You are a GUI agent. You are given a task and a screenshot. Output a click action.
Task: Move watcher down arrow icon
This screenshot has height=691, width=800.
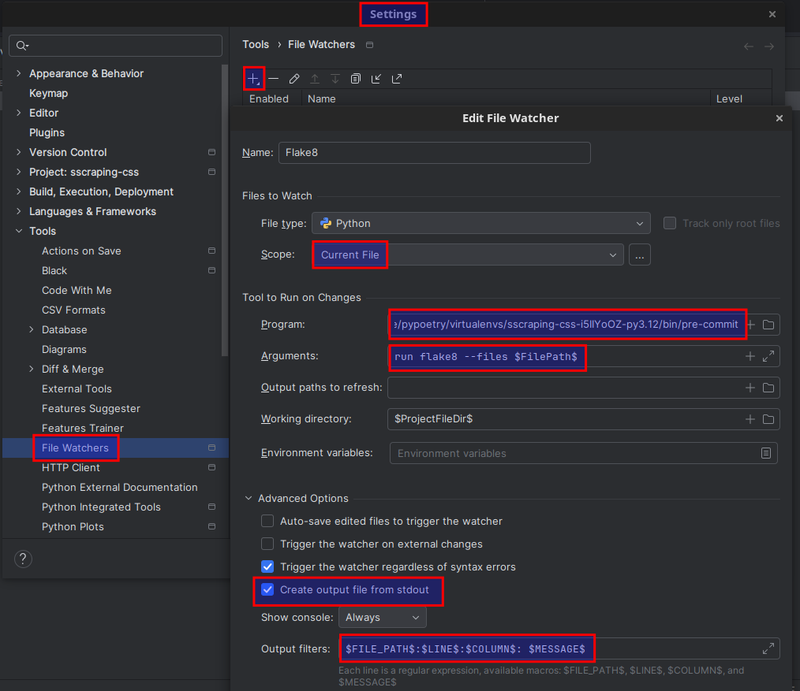click(335, 79)
